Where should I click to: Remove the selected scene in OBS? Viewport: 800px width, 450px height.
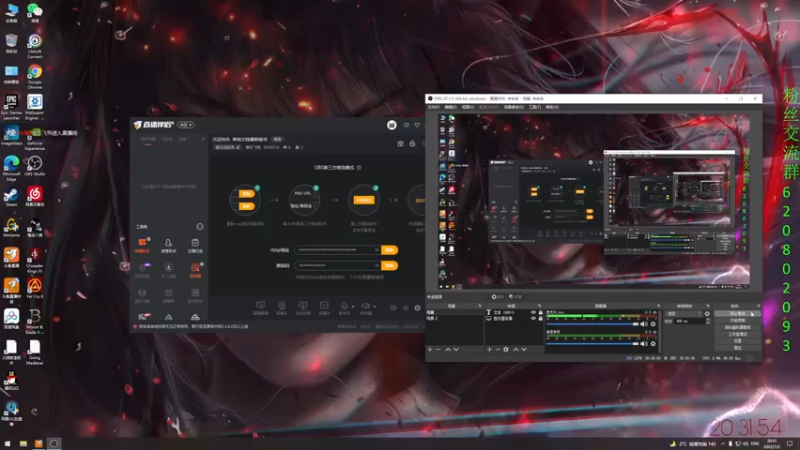[x=438, y=349]
